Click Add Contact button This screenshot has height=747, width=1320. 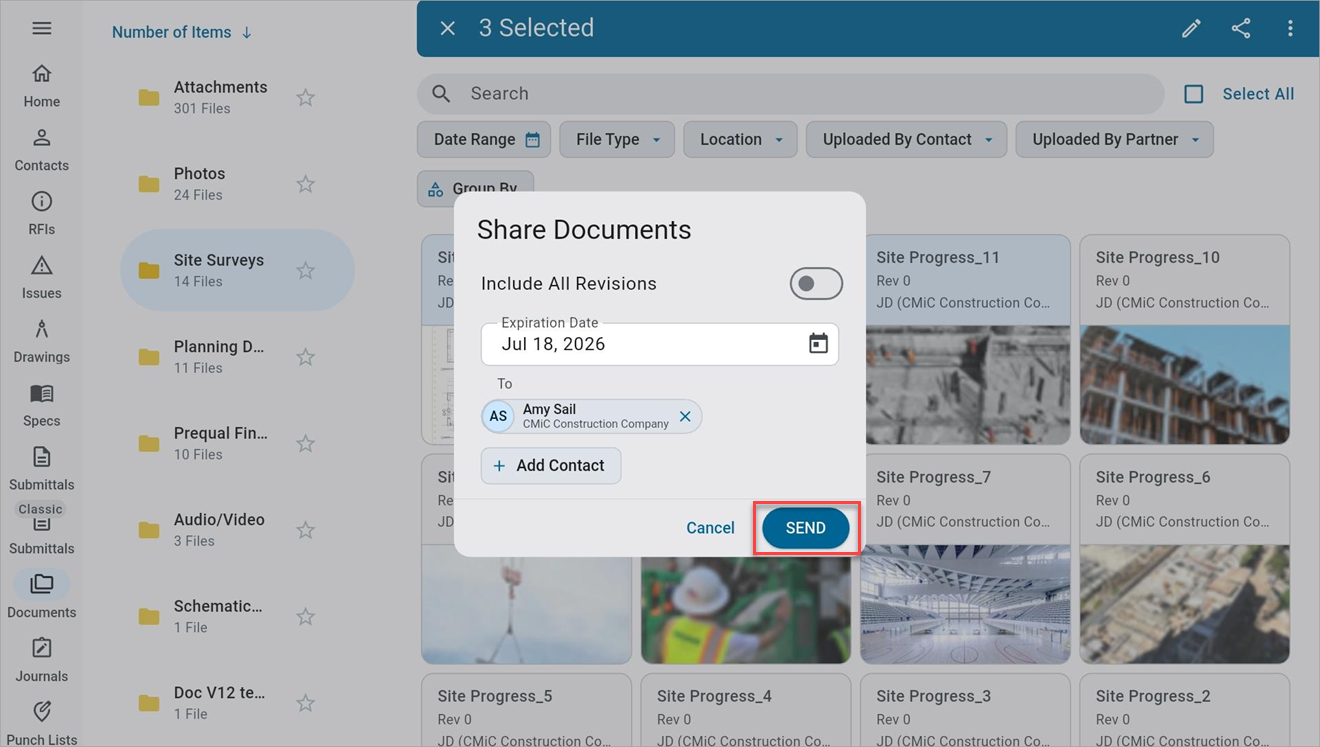[551, 466]
